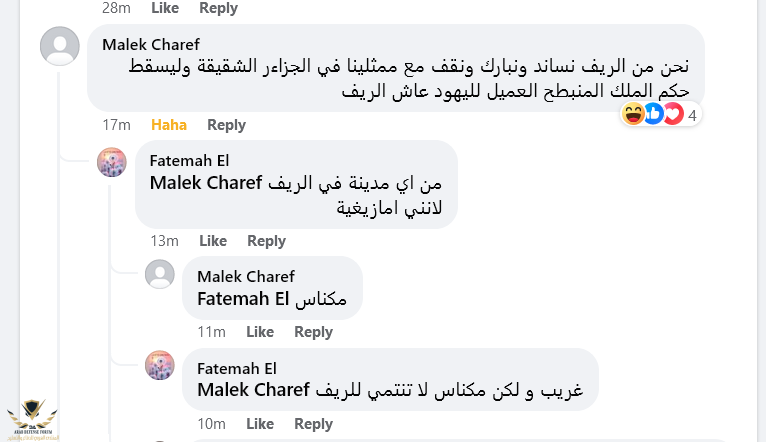Open Fatemah El's avatar on the last comment
Image resolution: width=766 pixels, height=442 pixels.
click(x=160, y=365)
